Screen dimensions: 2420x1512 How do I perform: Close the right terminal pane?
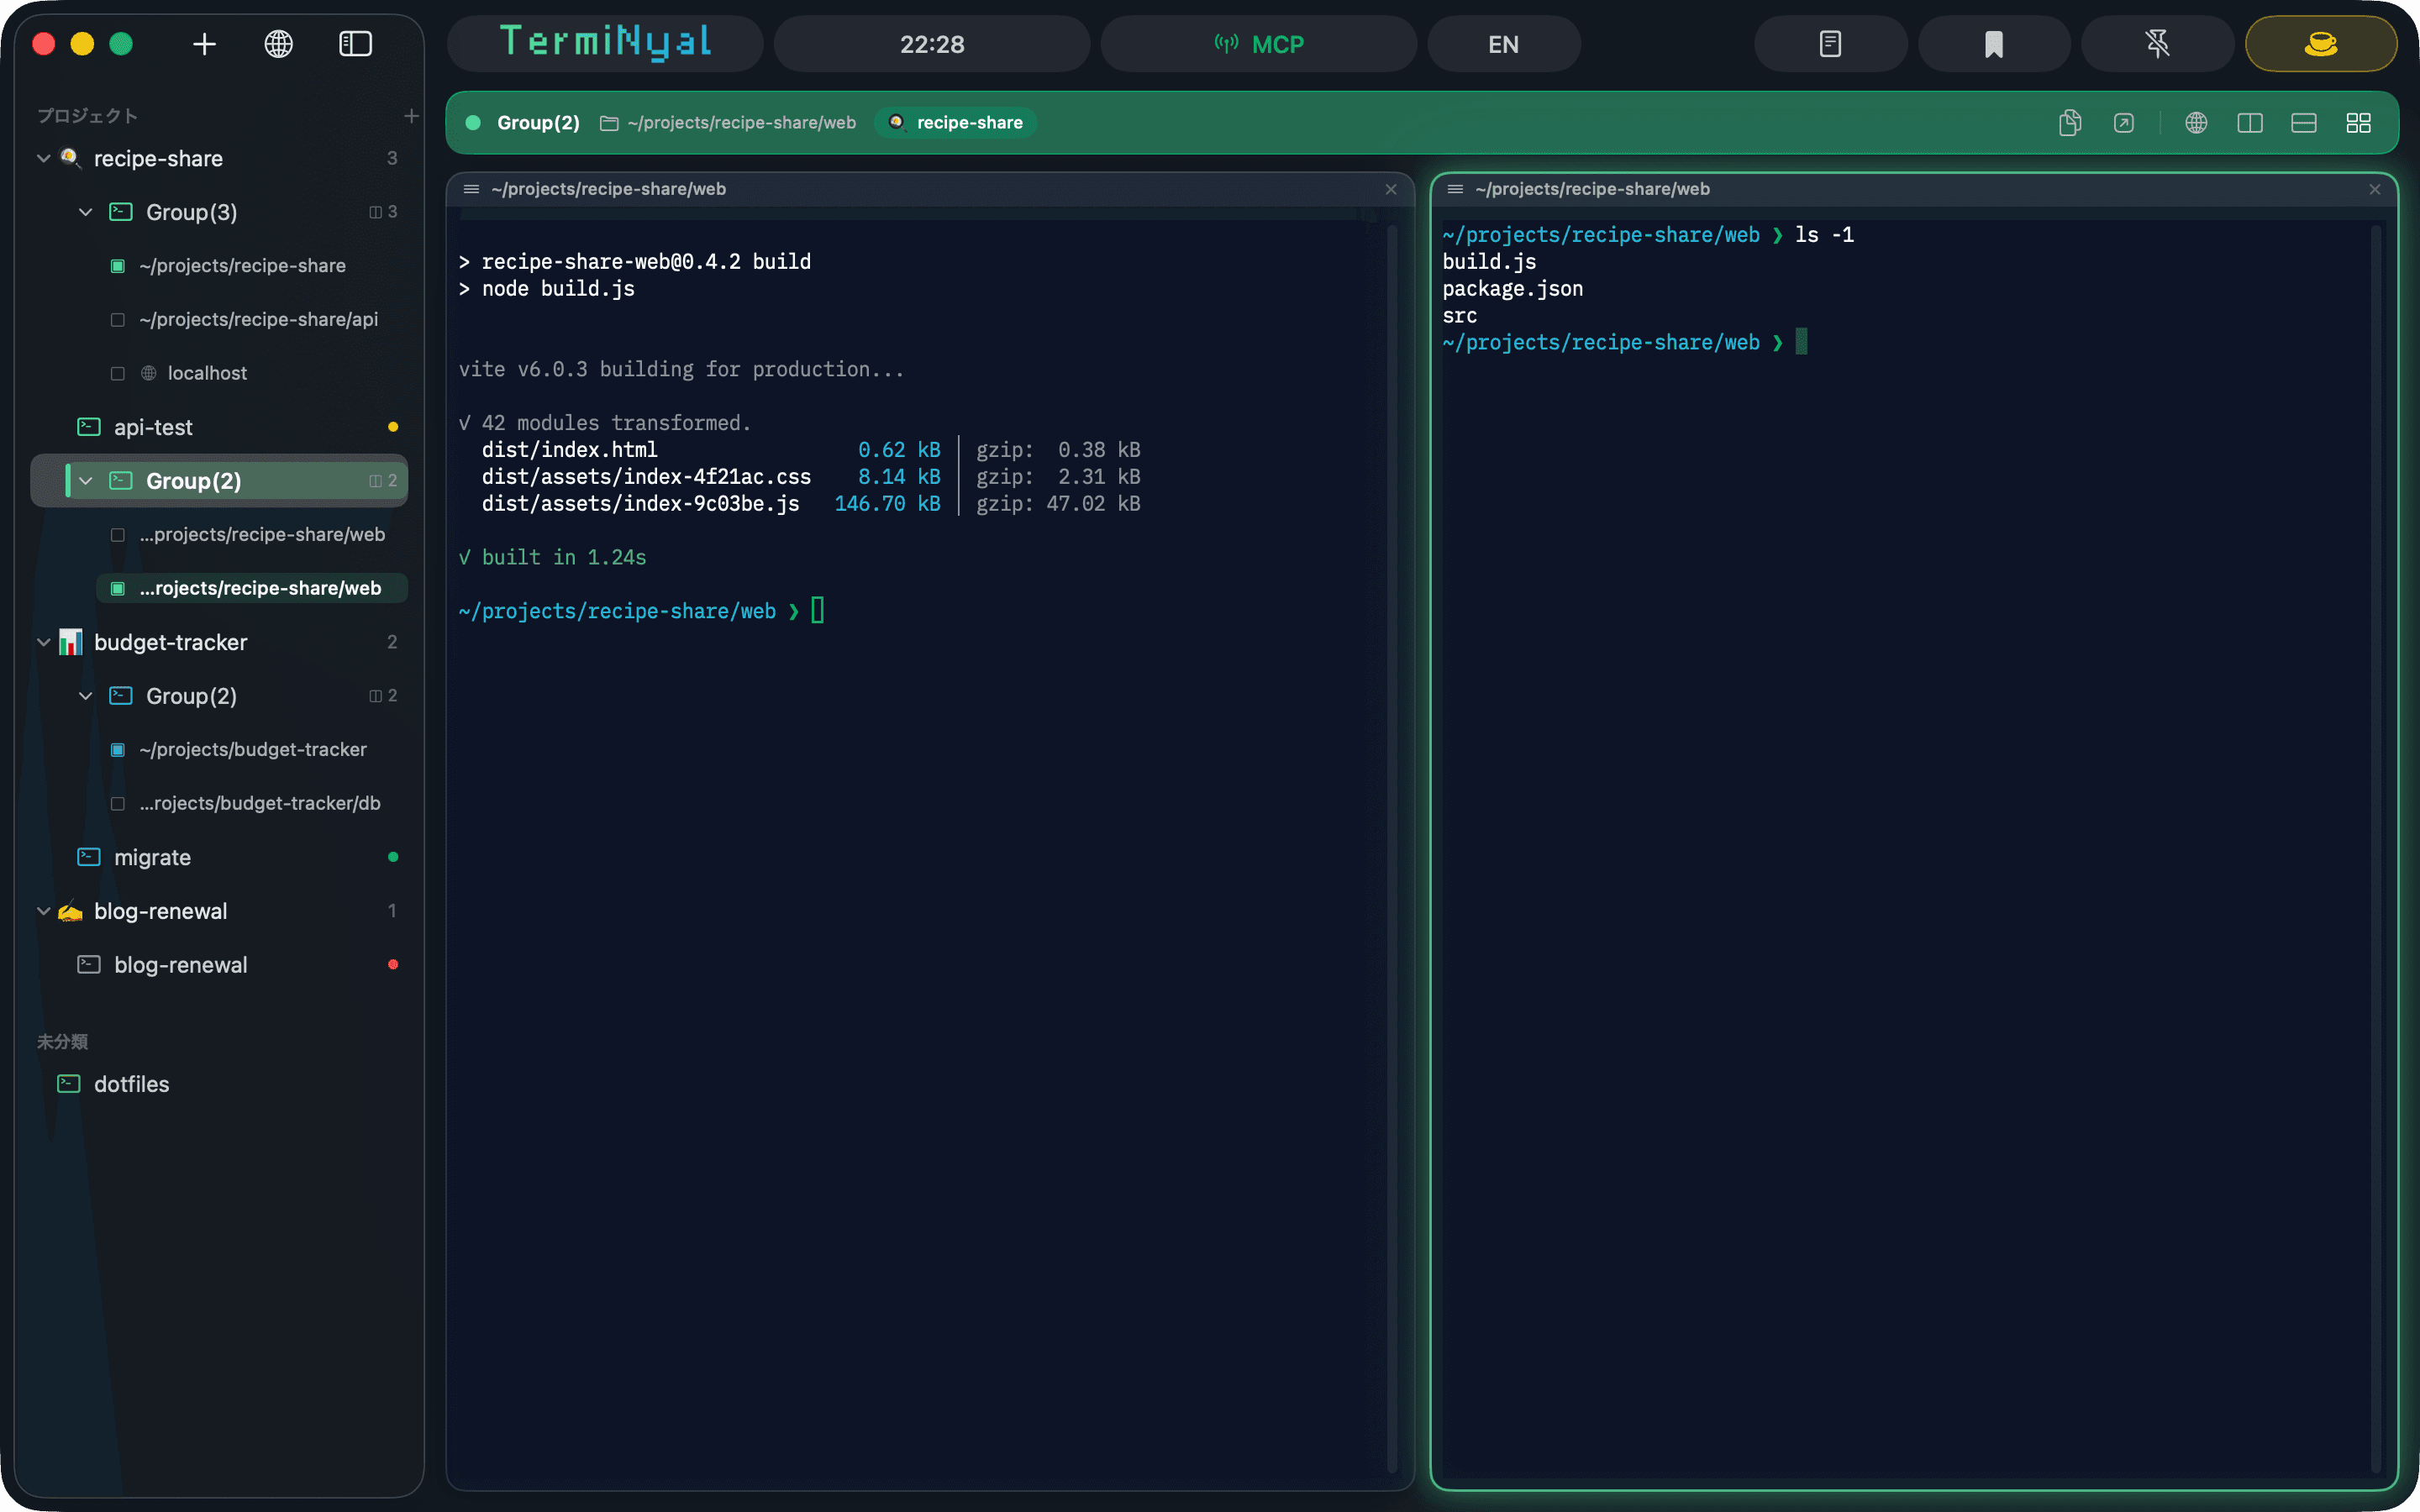point(2375,189)
